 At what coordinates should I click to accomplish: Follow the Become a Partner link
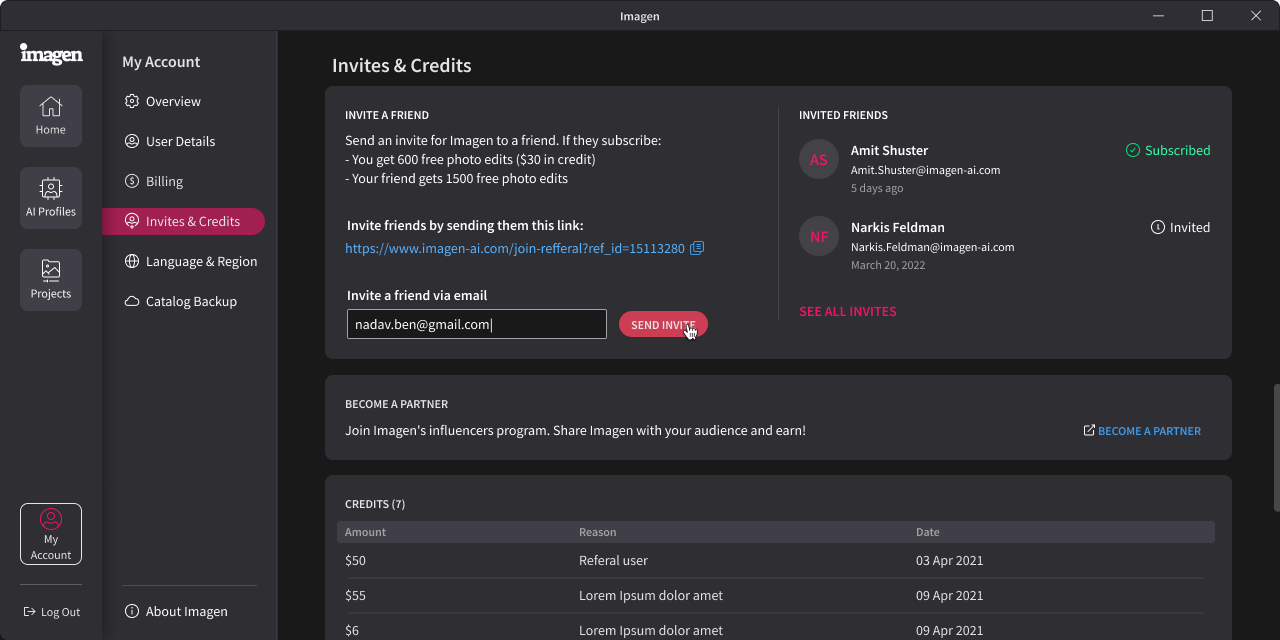[x=1149, y=431]
